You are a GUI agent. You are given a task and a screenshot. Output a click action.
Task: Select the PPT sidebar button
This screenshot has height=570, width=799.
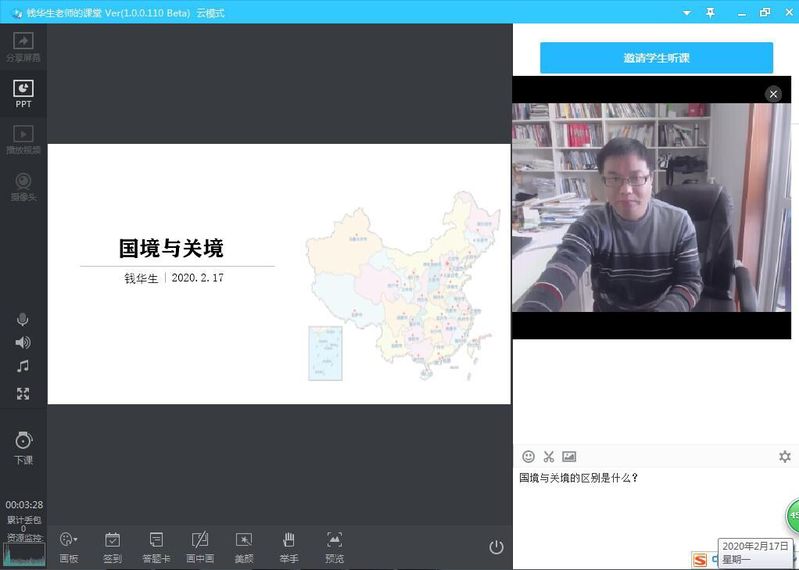coord(23,94)
